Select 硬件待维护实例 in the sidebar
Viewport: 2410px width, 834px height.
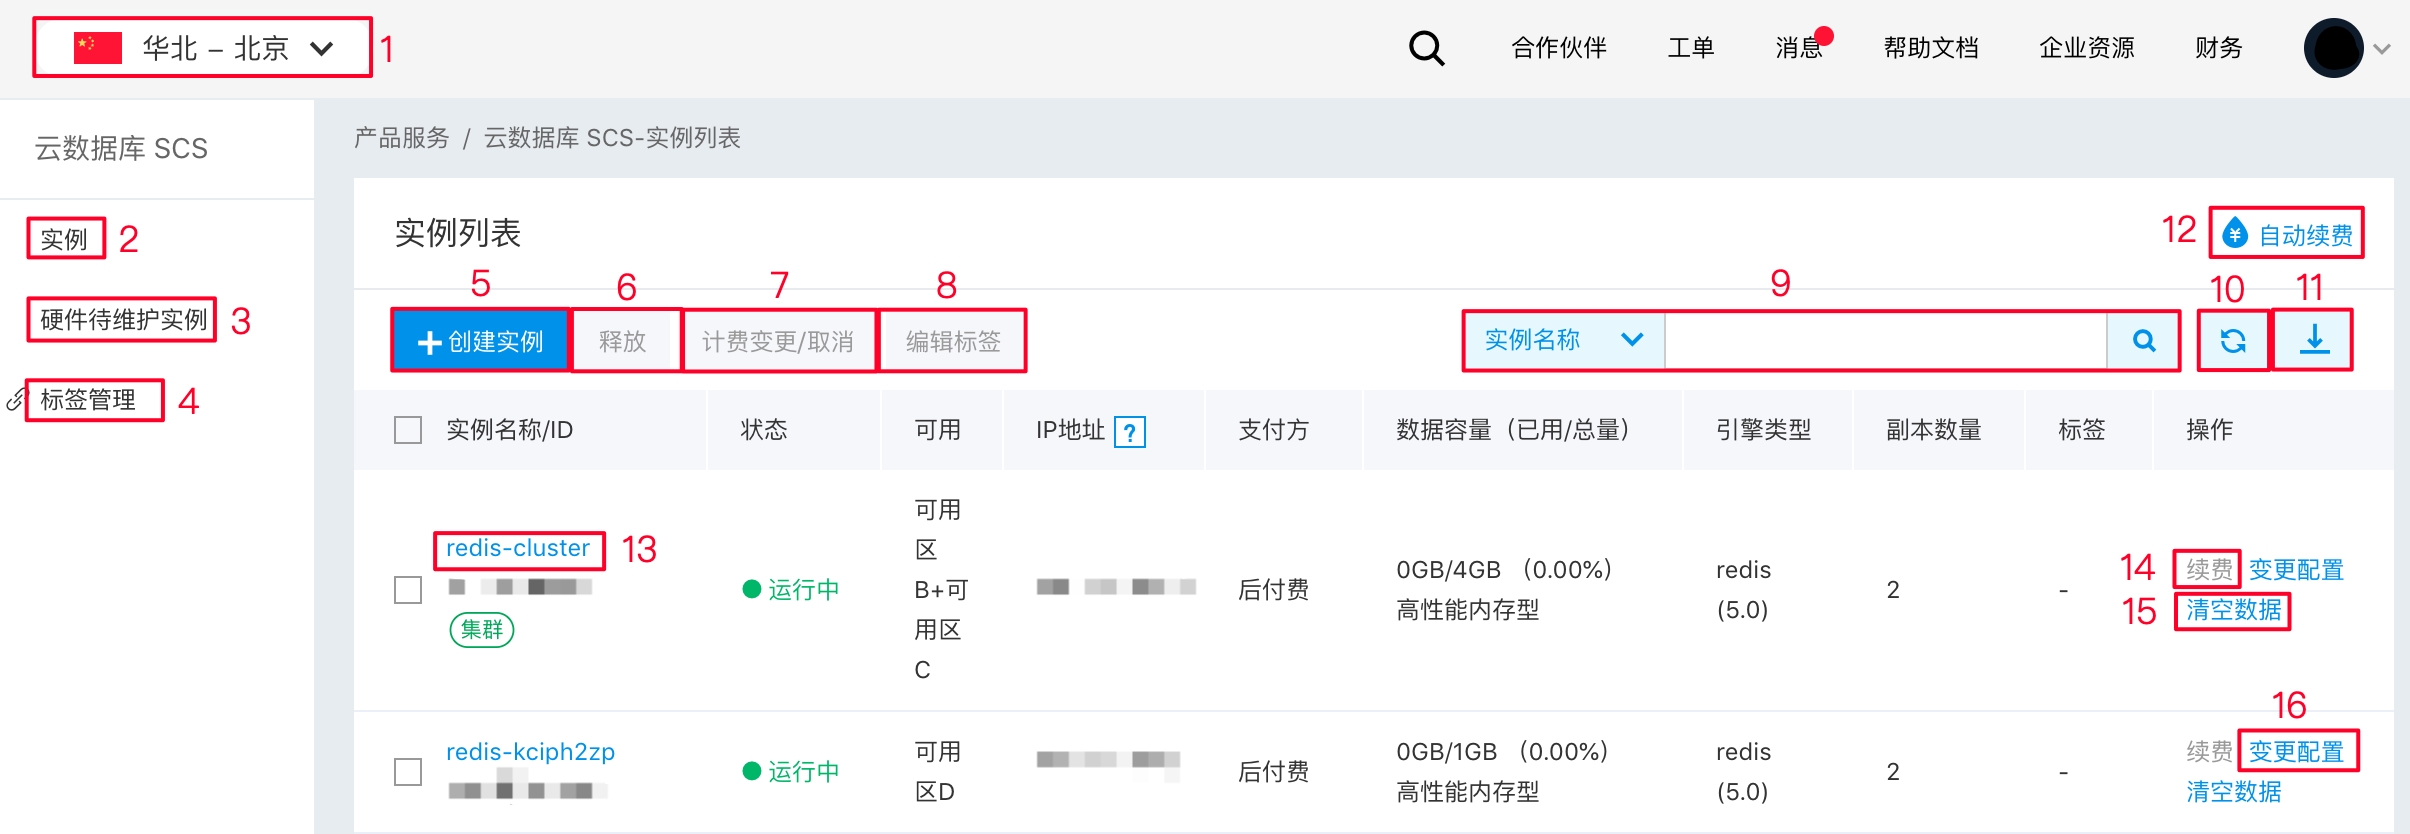pyautogui.click(x=123, y=320)
